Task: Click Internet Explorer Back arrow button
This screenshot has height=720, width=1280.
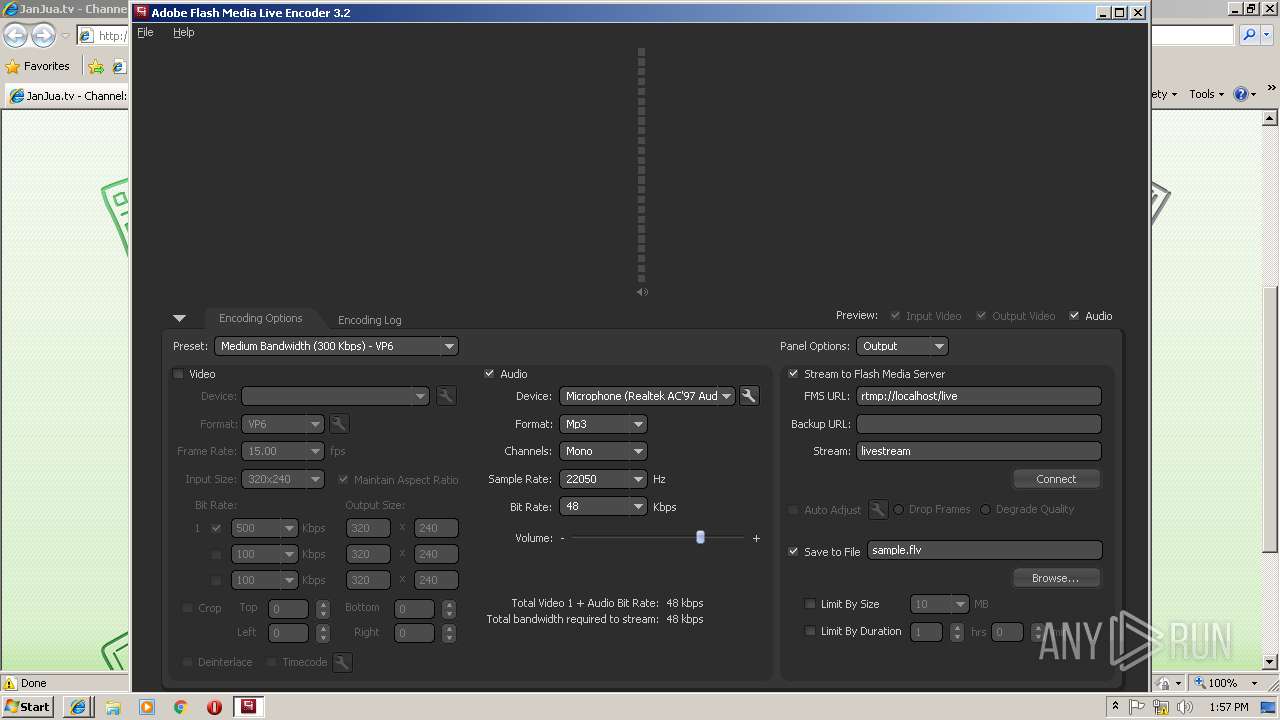Action: click(16, 36)
